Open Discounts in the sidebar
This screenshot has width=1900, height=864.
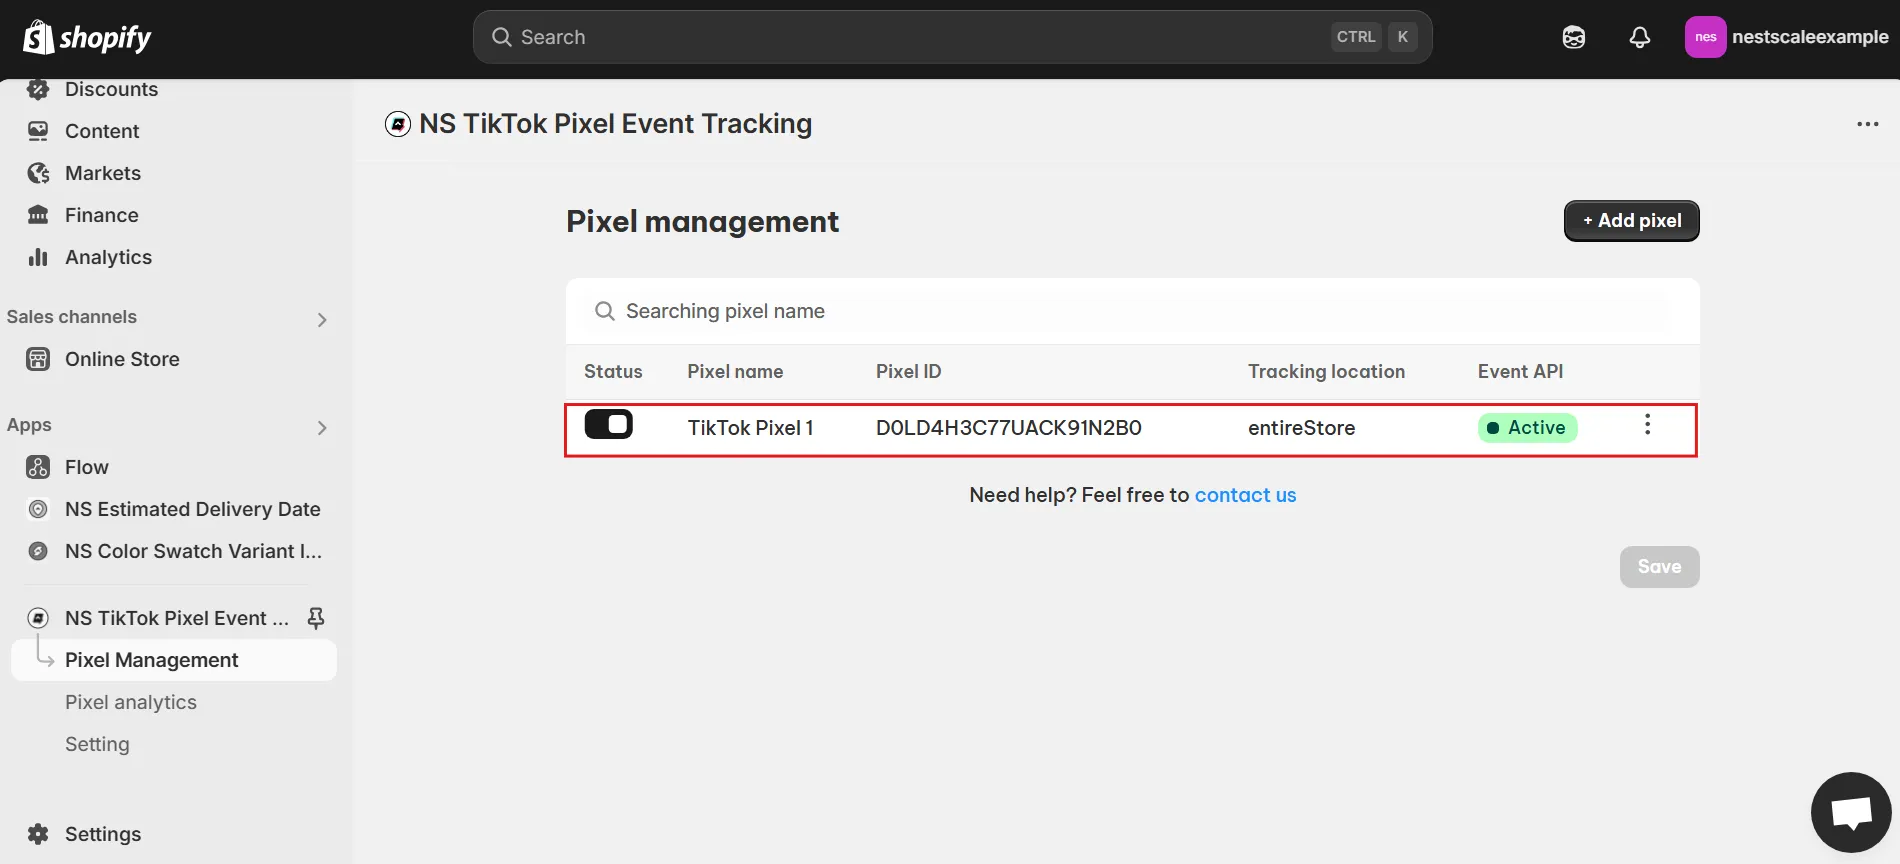pyautogui.click(x=111, y=89)
